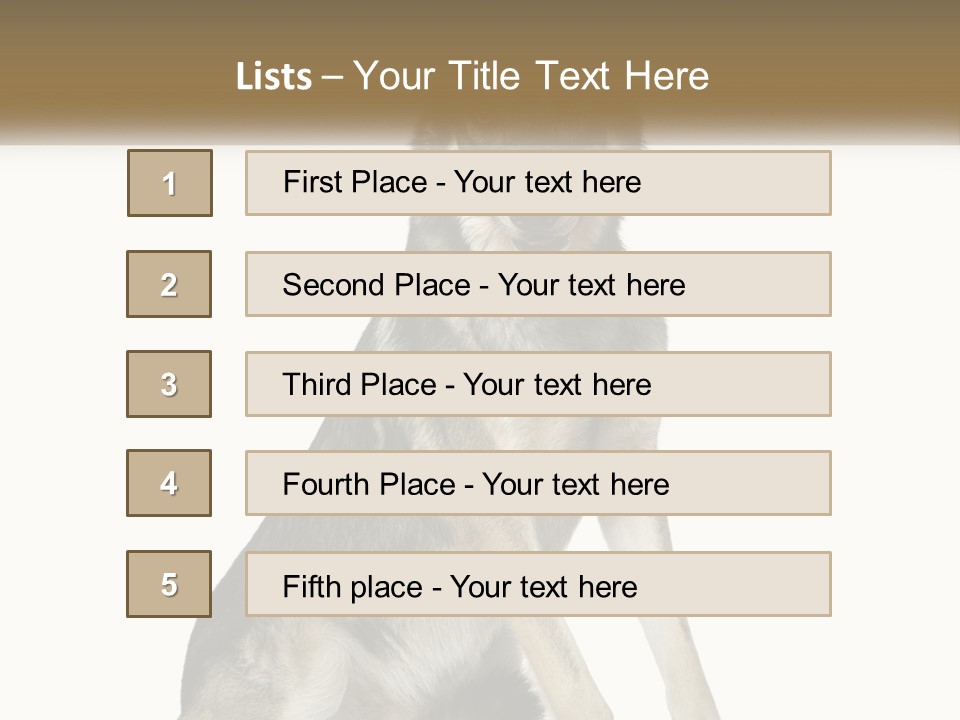Click the number 3 square

pos(169,384)
